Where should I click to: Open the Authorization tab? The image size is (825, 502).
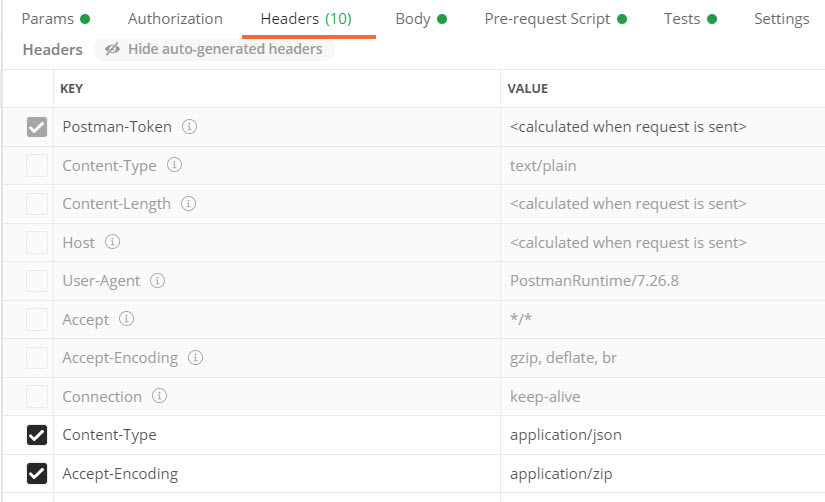click(175, 19)
